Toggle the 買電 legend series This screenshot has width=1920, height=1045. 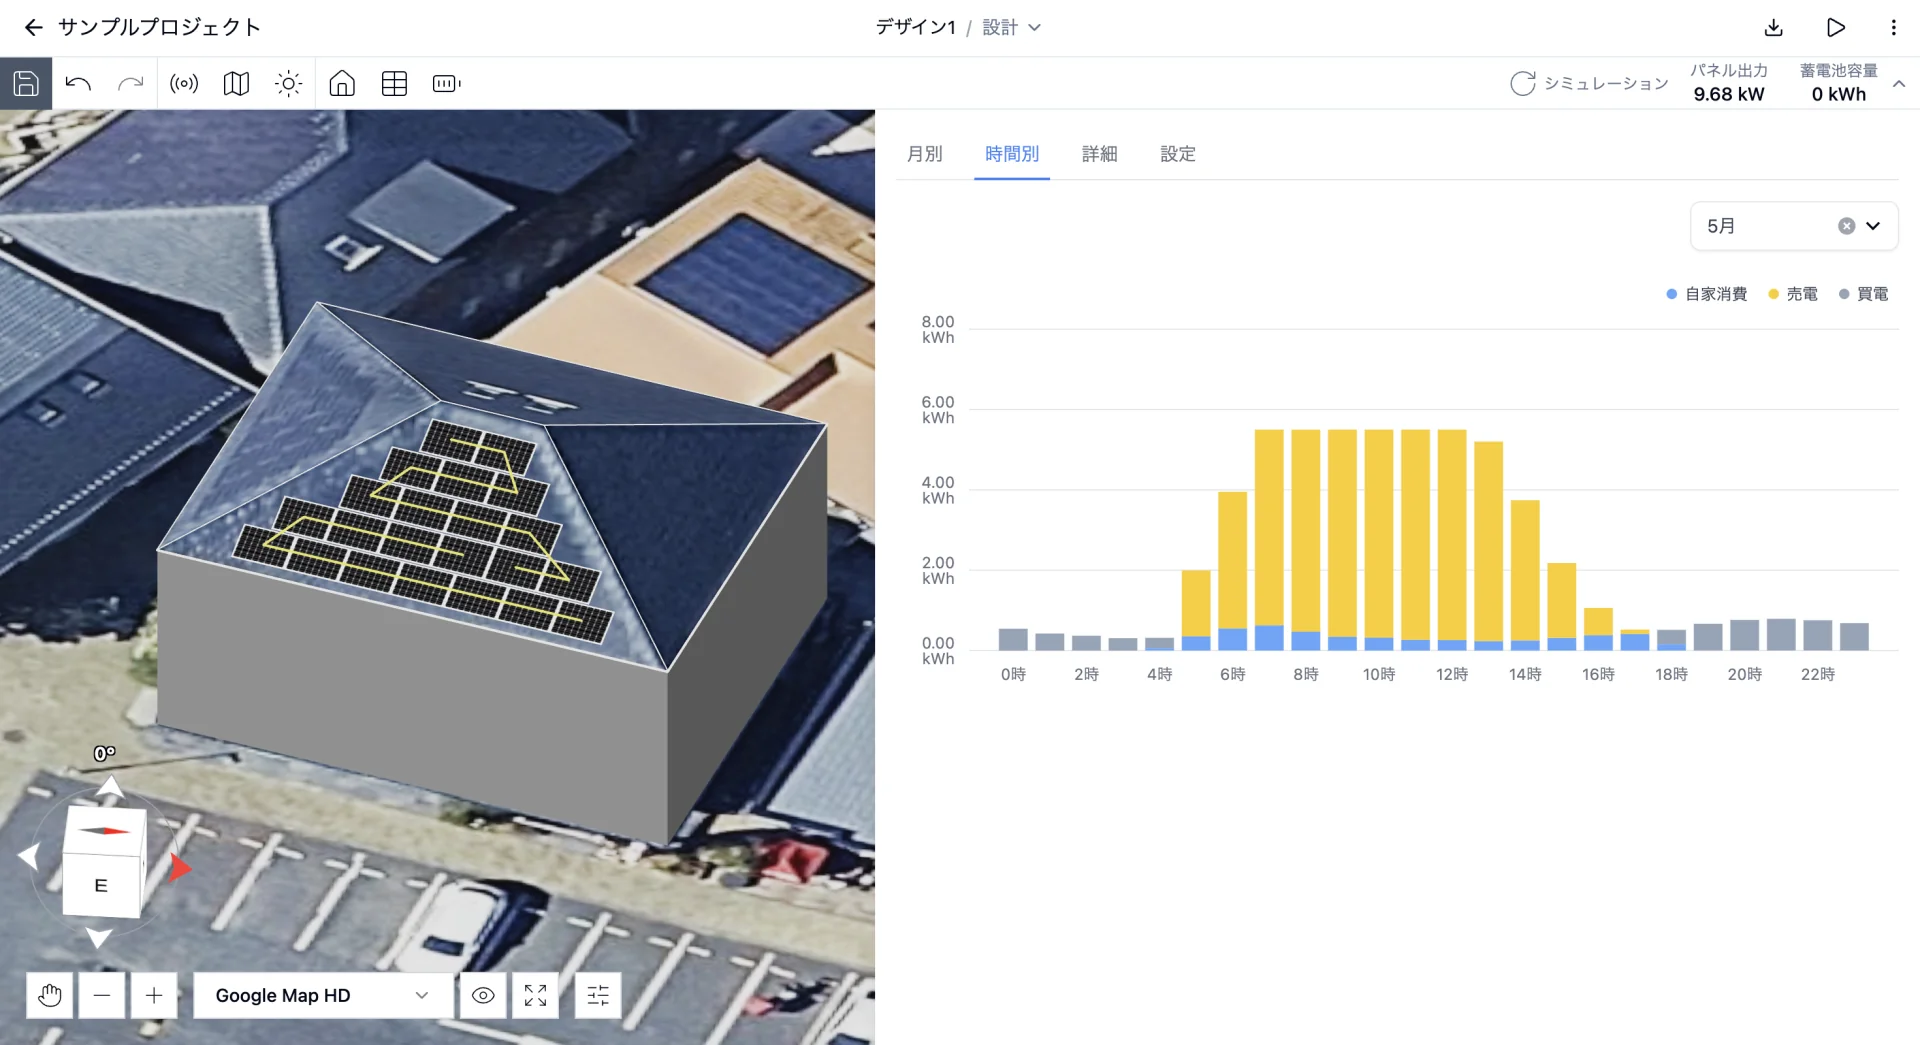click(x=1864, y=294)
